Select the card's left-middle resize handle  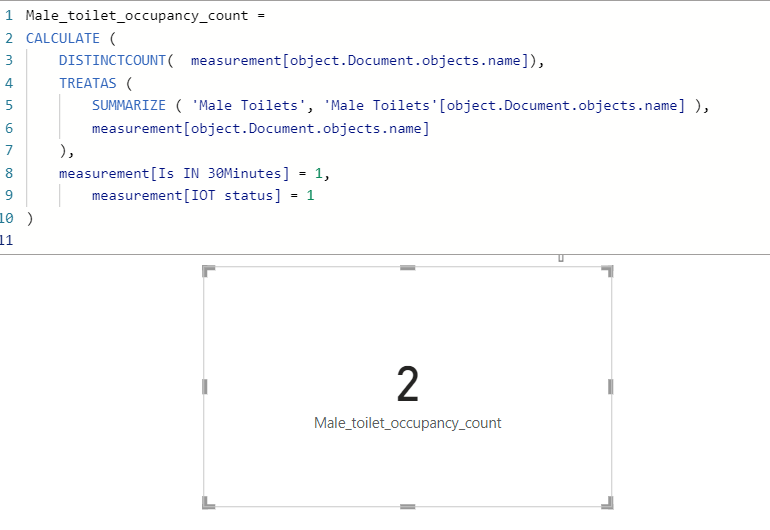205,387
